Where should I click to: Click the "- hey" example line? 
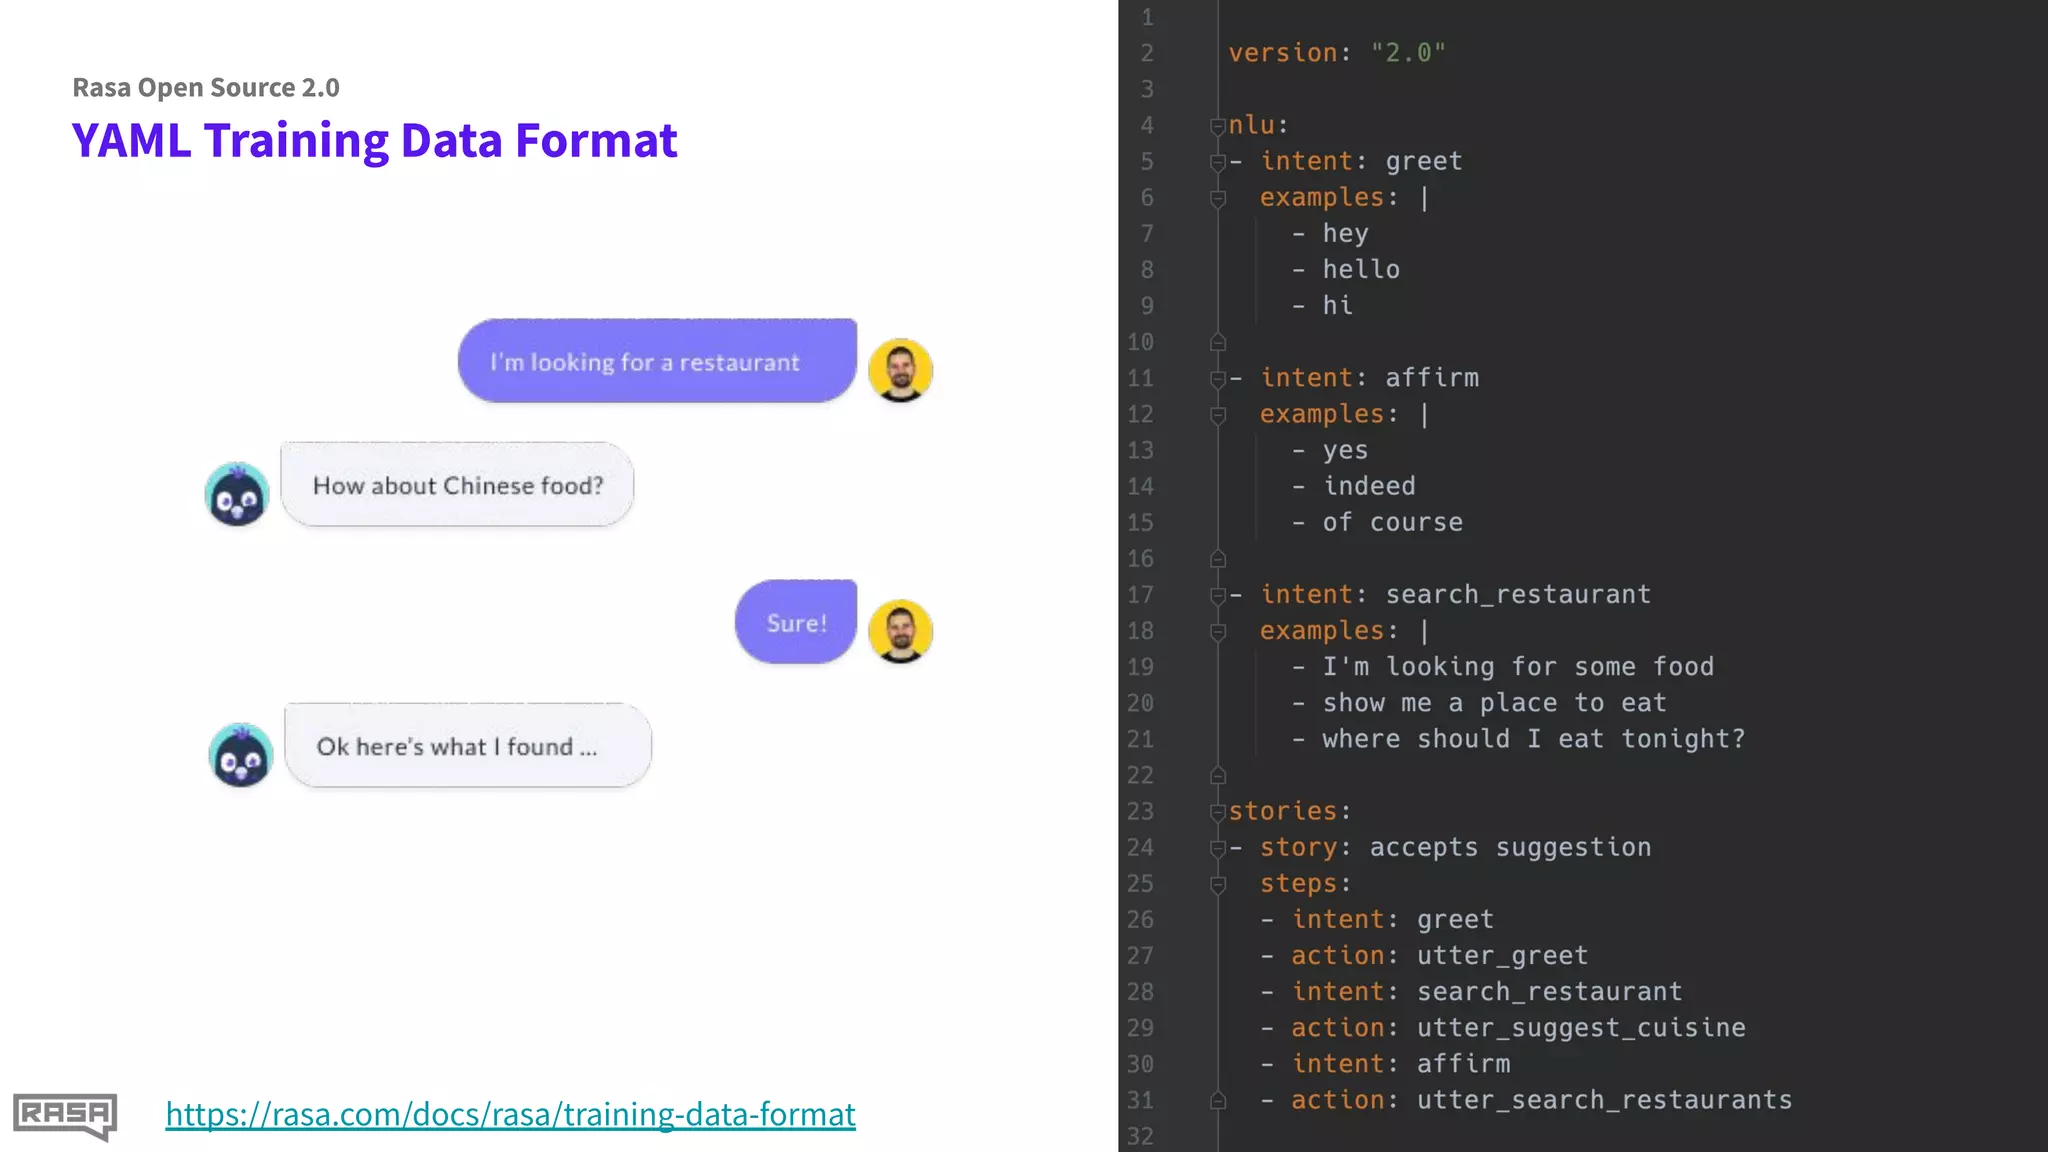click(x=1330, y=234)
